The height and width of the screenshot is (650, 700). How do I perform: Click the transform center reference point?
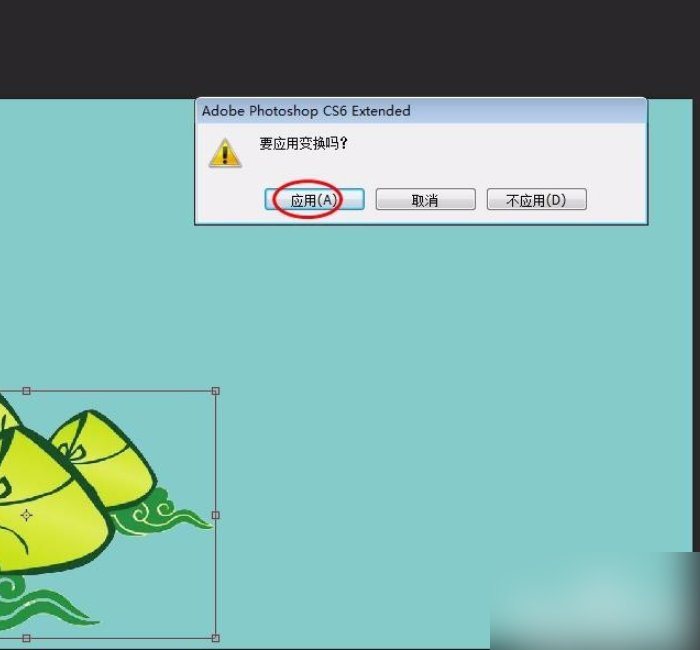(26, 516)
